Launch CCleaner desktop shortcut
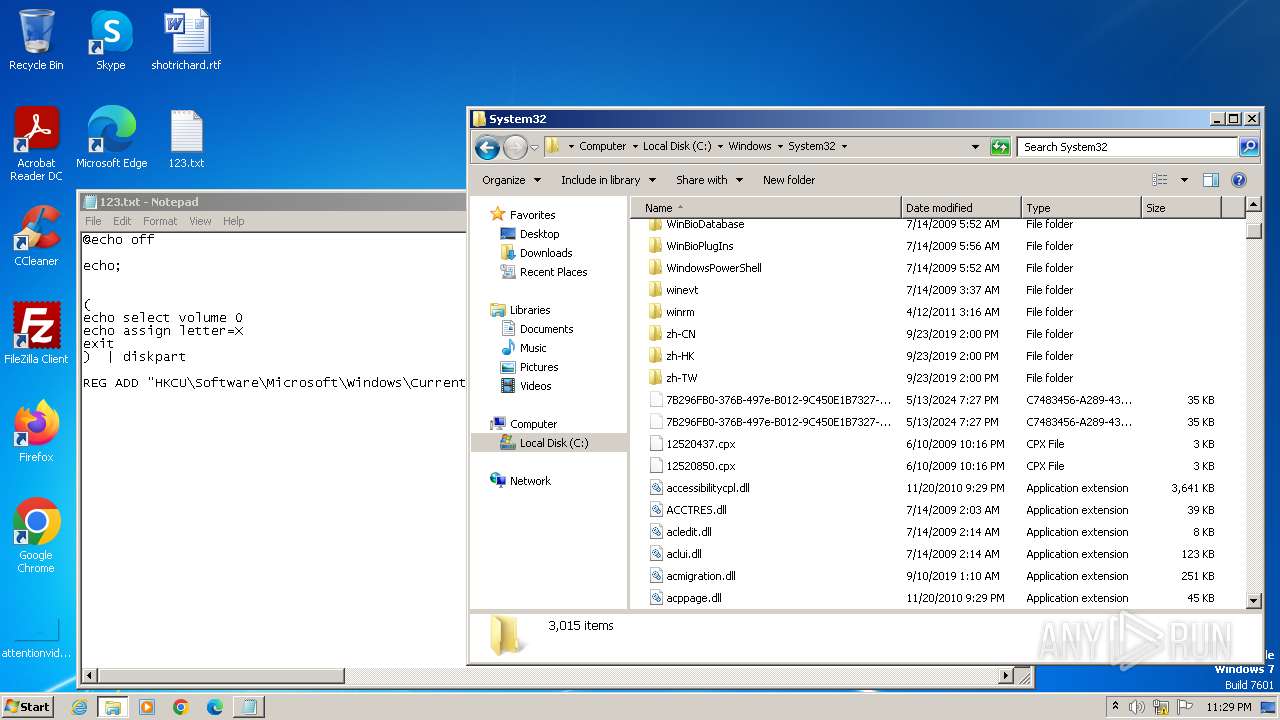The image size is (1280, 720). [x=36, y=236]
